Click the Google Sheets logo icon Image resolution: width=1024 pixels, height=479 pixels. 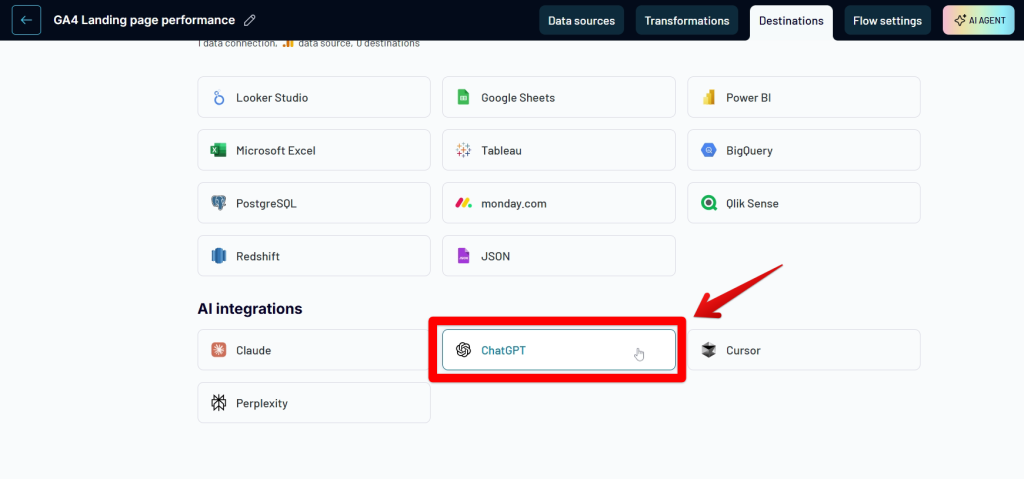tap(463, 97)
